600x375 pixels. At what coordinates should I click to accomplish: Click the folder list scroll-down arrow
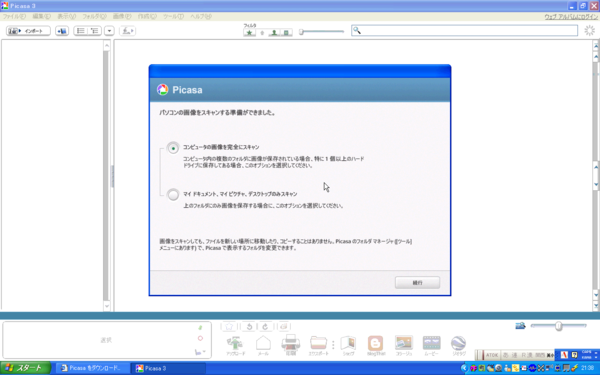(x=106, y=306)
